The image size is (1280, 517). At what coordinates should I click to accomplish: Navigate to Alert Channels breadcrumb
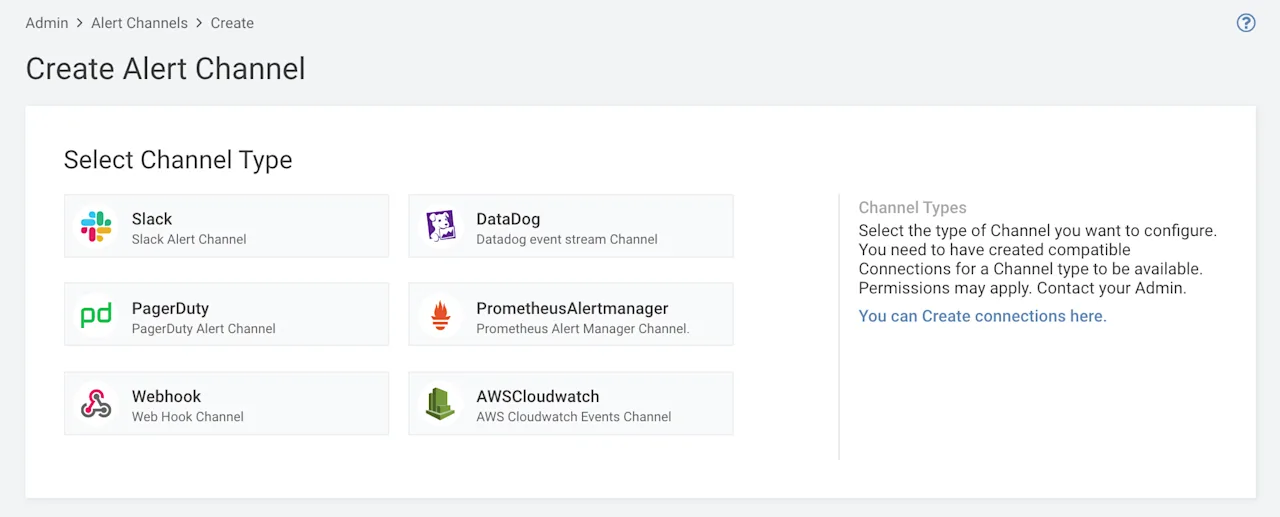(x=139, y=23)
